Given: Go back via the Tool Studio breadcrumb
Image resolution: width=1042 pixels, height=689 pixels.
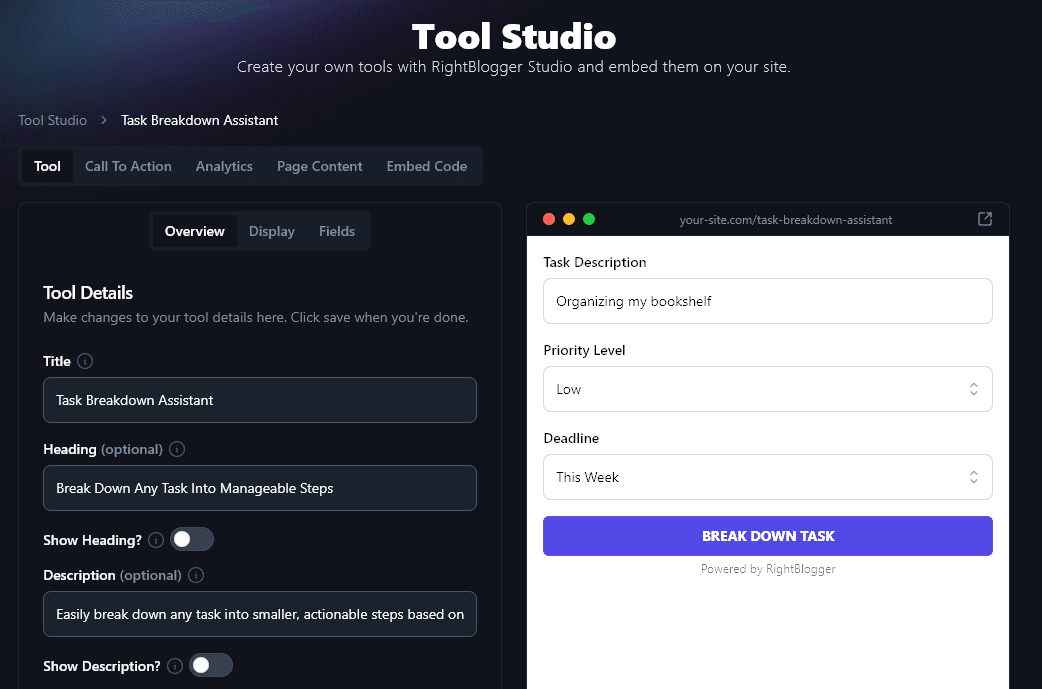Looking at the screenshot, I should pyautogui.click(x=52, y=120).
